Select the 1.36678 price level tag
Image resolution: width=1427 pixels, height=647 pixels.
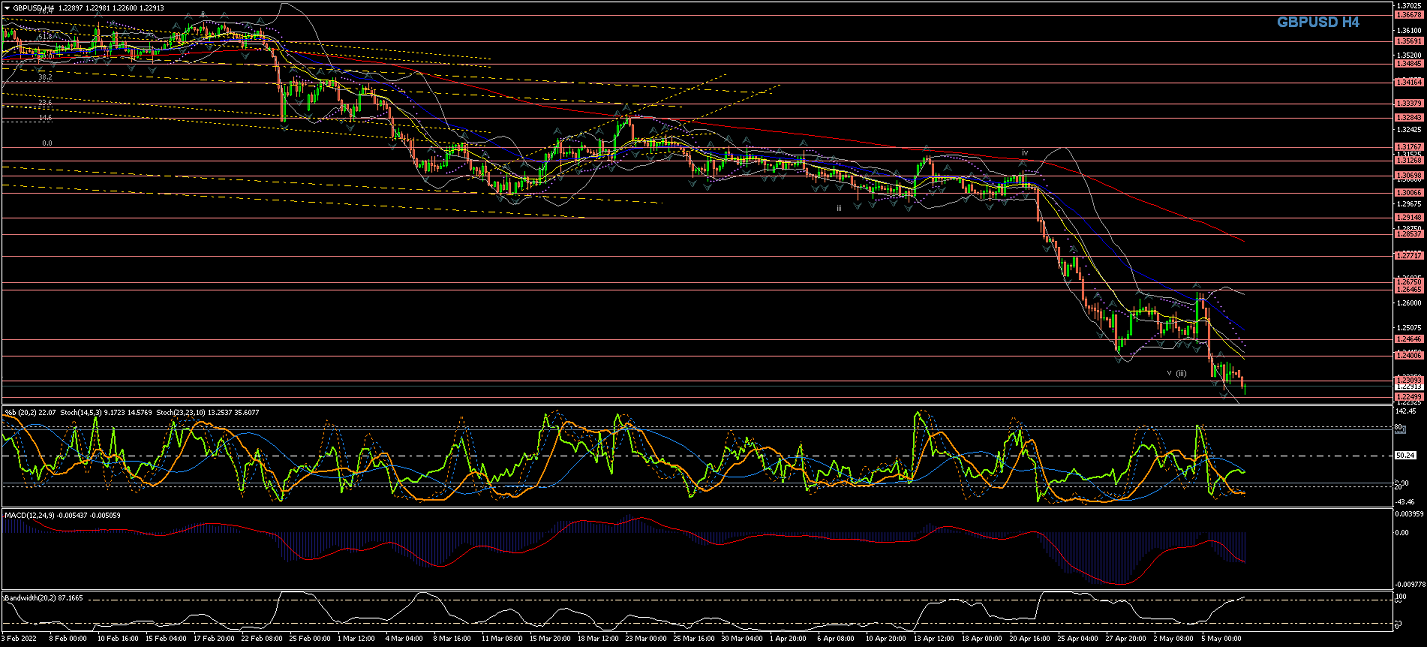(1408, 15)
